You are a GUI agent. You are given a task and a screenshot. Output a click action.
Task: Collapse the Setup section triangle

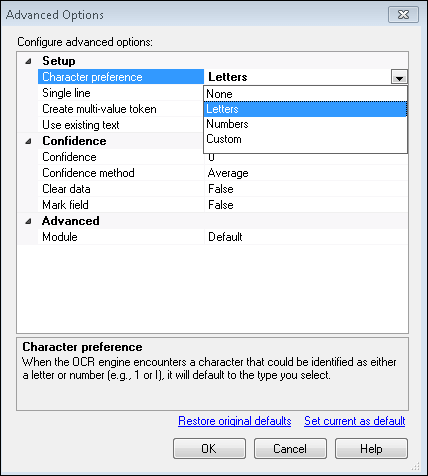[x=28, y=61]
